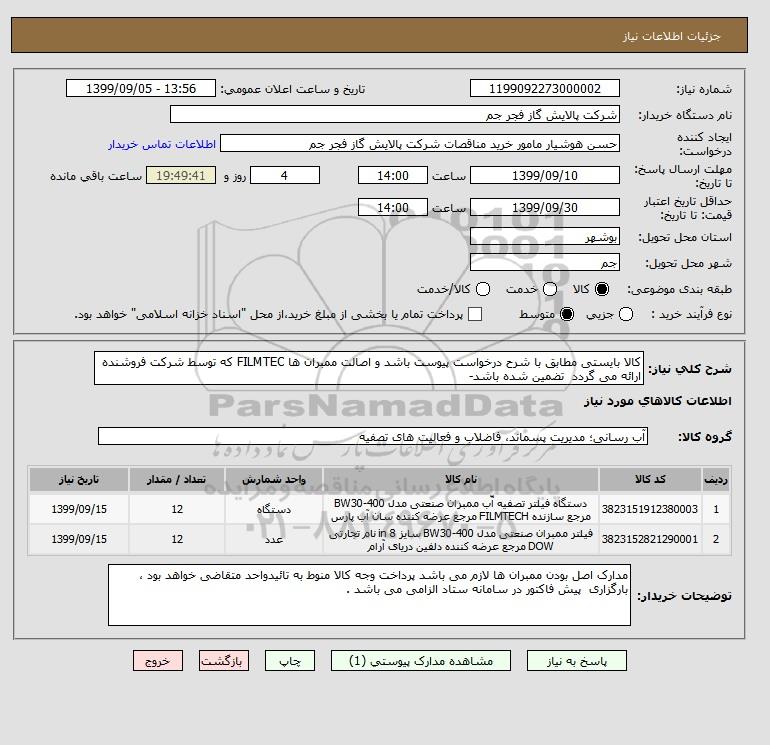Click the تاریخ نیاز column header
Image resolution: width=770 pixels, height=745 pixels.
(x=79, y=479)
